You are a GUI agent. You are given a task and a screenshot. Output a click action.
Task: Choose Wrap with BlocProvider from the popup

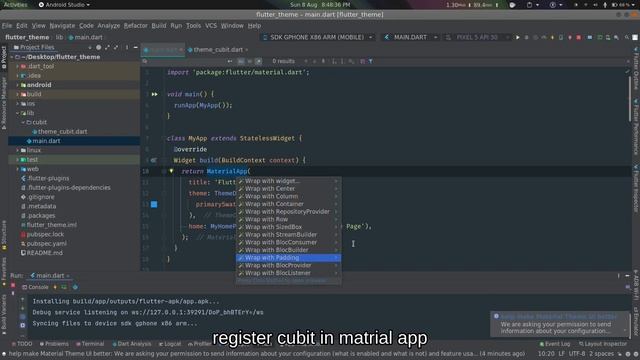pos(288,266)
